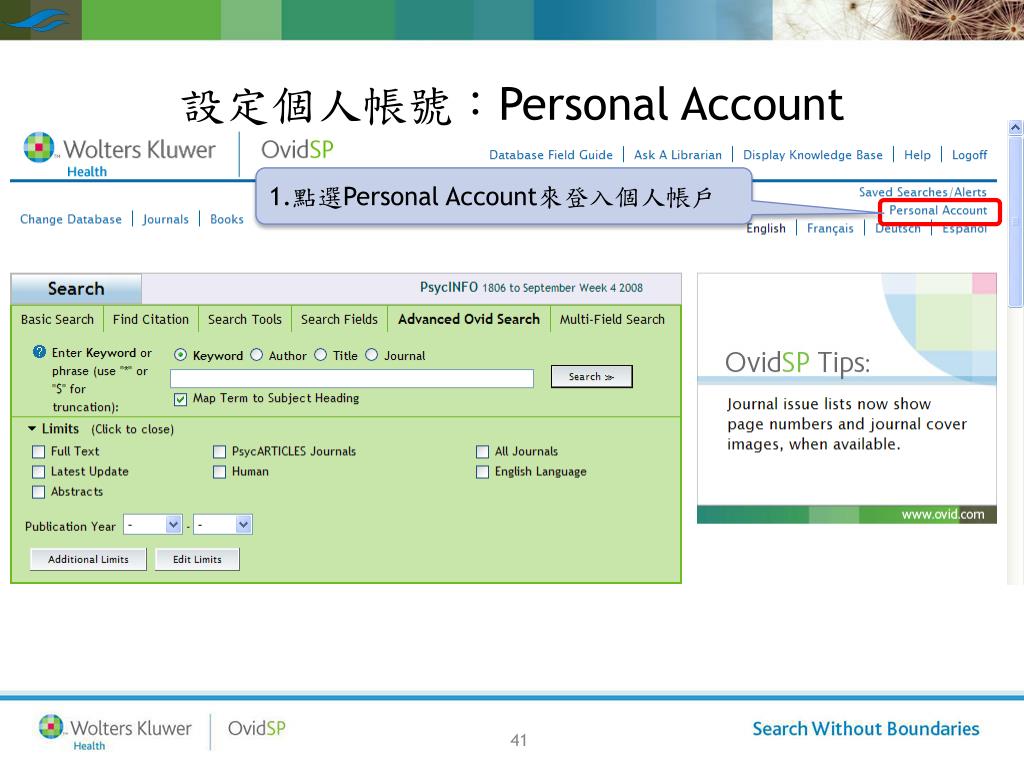Click the Change Database link
The width and height of the screenshot is (1024, 768).
click(x=71, y=219)
